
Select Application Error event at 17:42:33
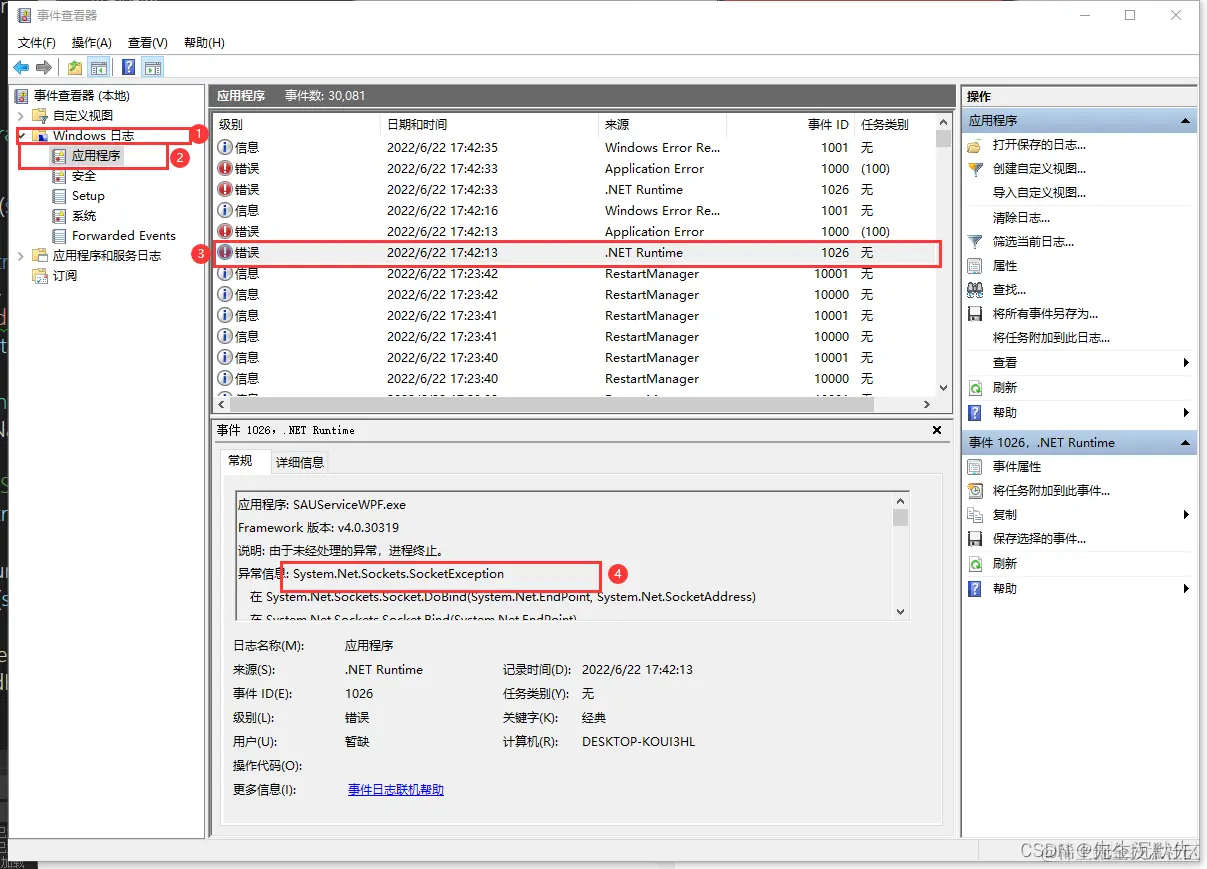tap(575, 169)
